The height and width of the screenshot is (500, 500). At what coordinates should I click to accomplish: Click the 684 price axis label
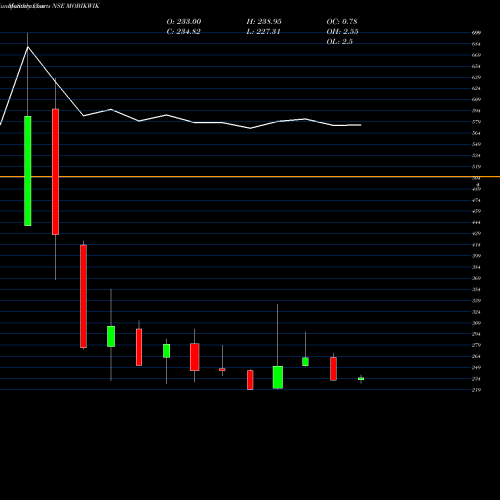[x=476, y=44]
